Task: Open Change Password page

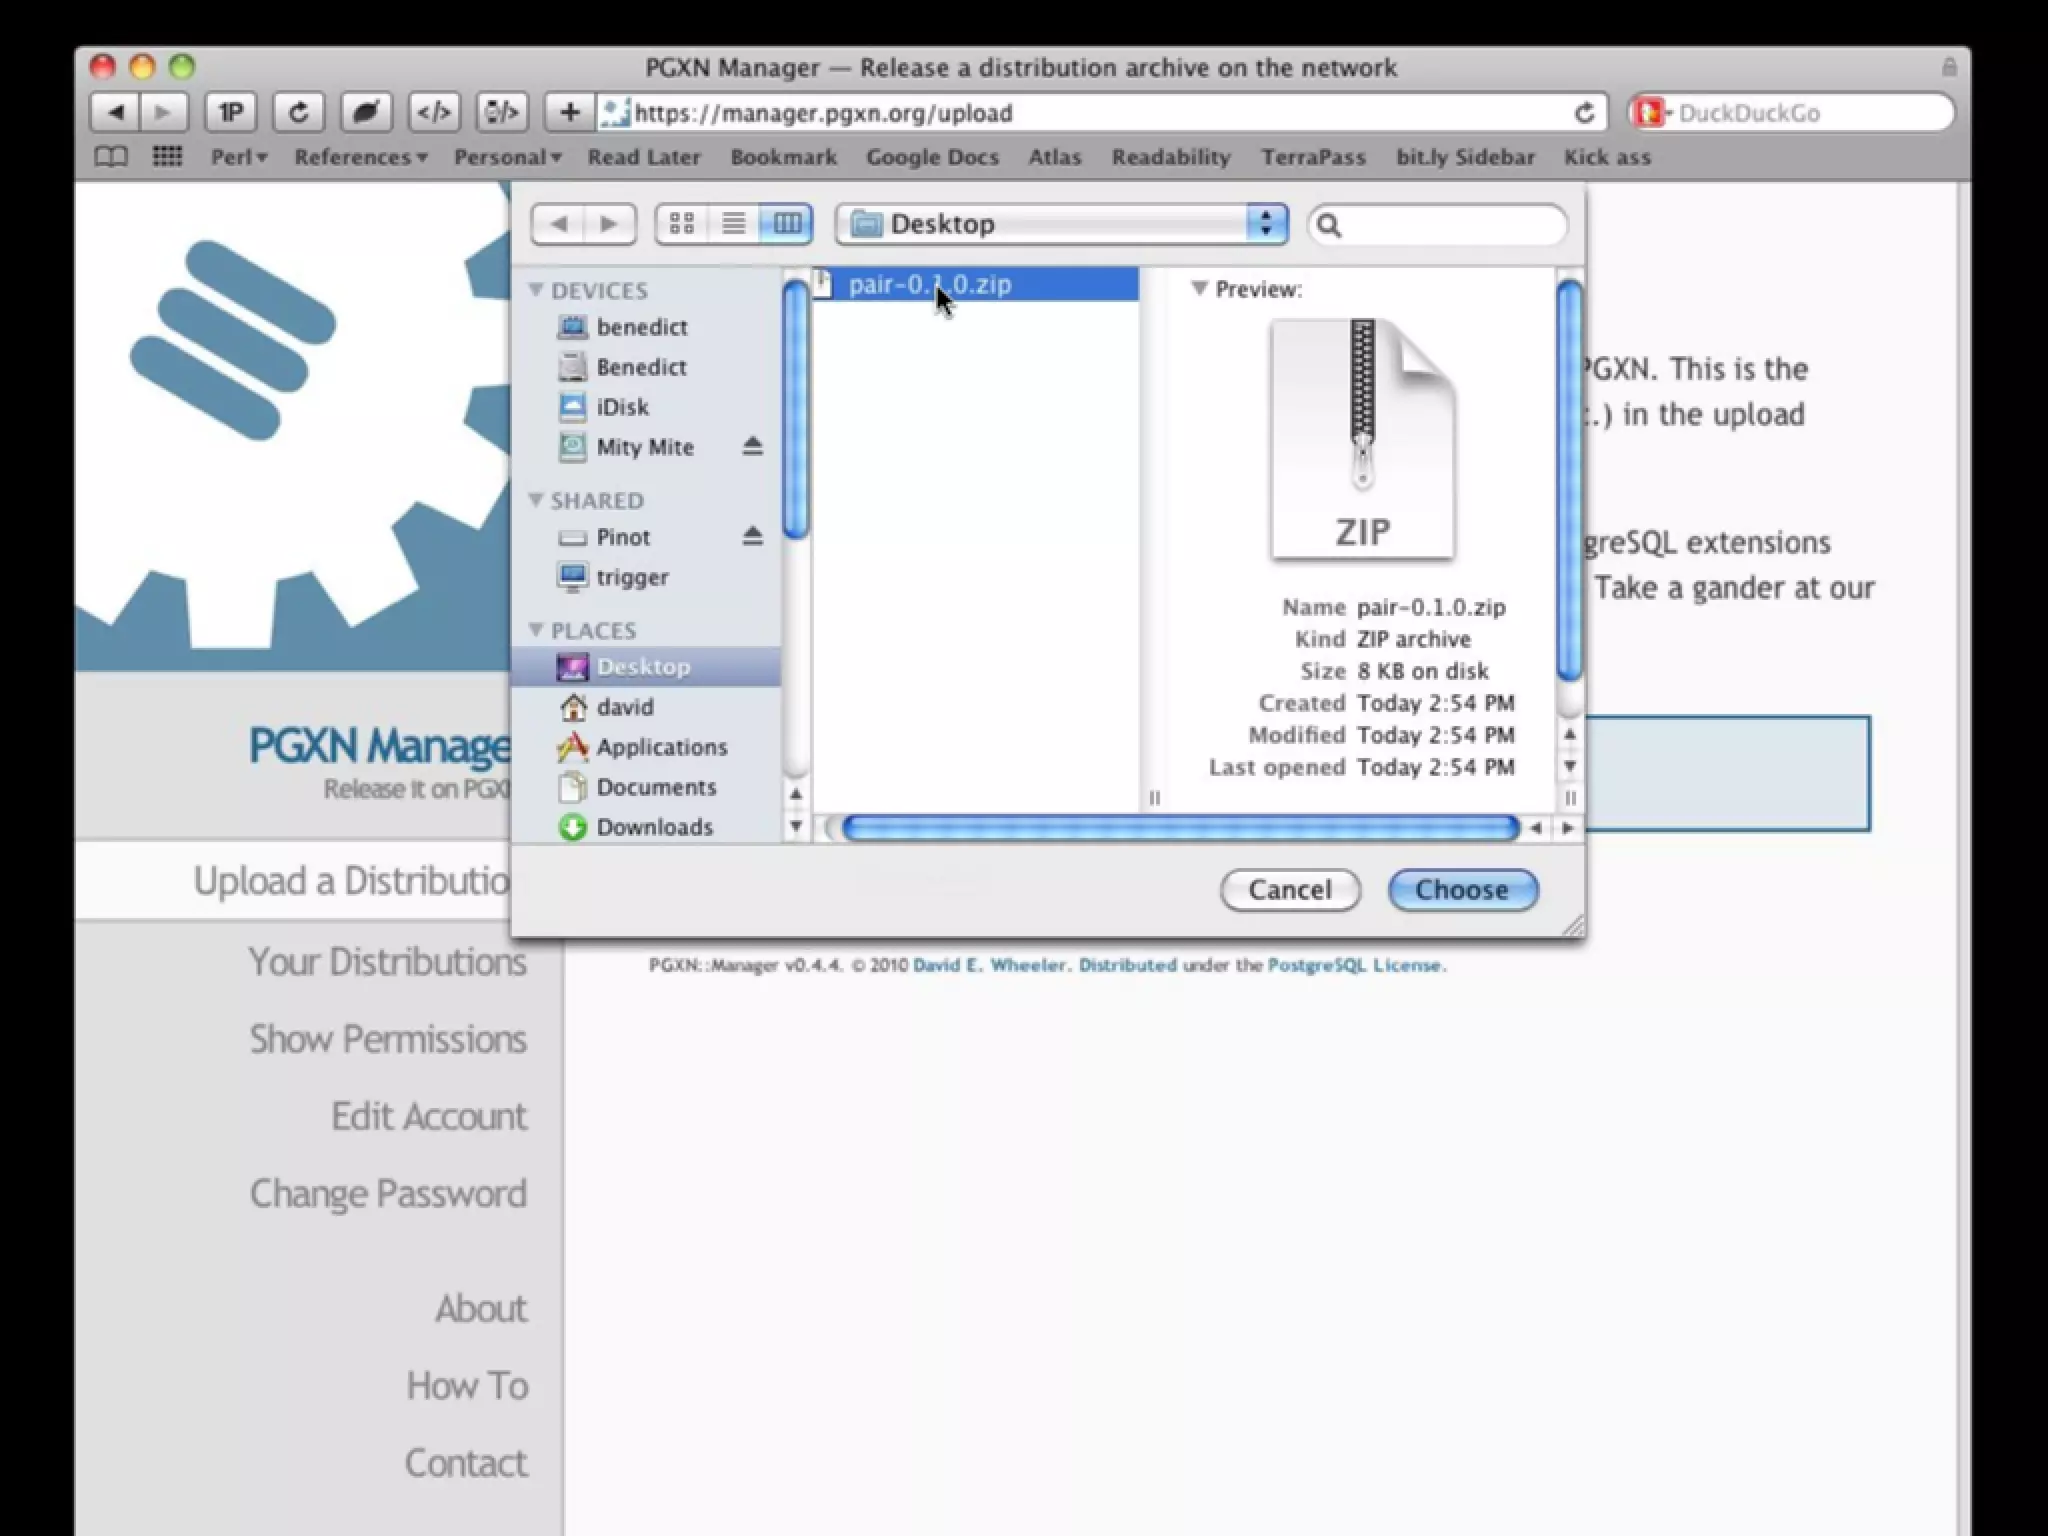Action: 388,1193
